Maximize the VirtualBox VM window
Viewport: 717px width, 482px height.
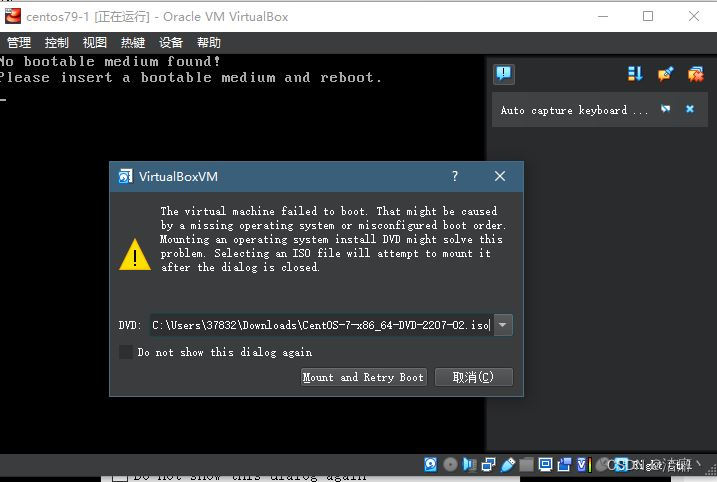coord(647,16)
